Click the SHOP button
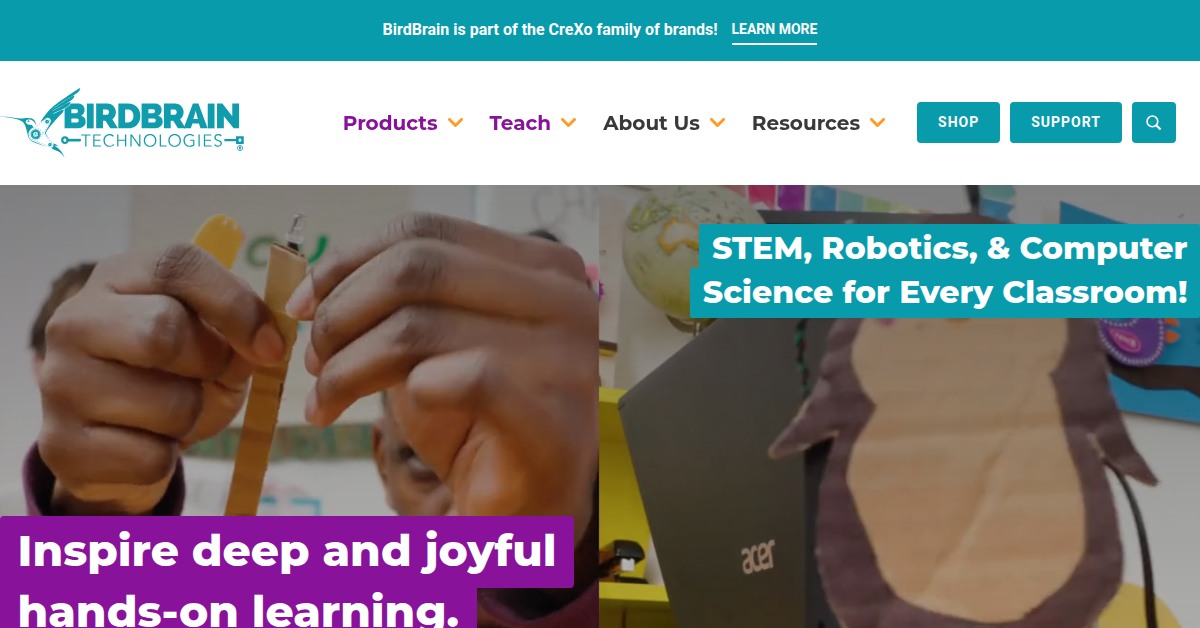The height and width of the screenshot is (628, 1200). 958,122
